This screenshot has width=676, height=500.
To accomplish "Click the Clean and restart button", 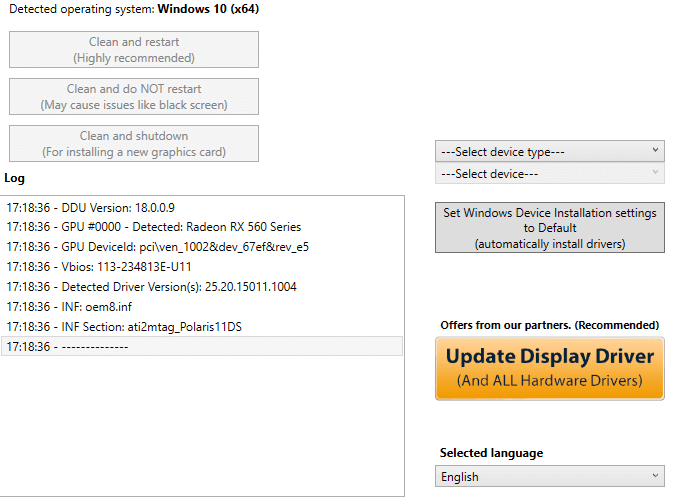I will [x=134, y=50].
